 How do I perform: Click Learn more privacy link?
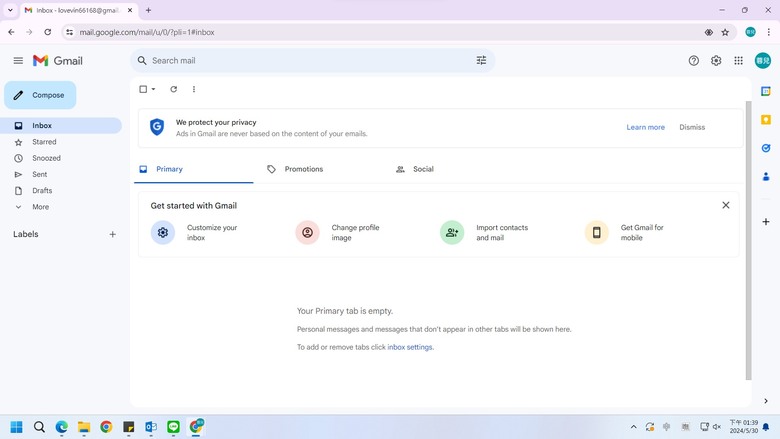coord(645,127)
